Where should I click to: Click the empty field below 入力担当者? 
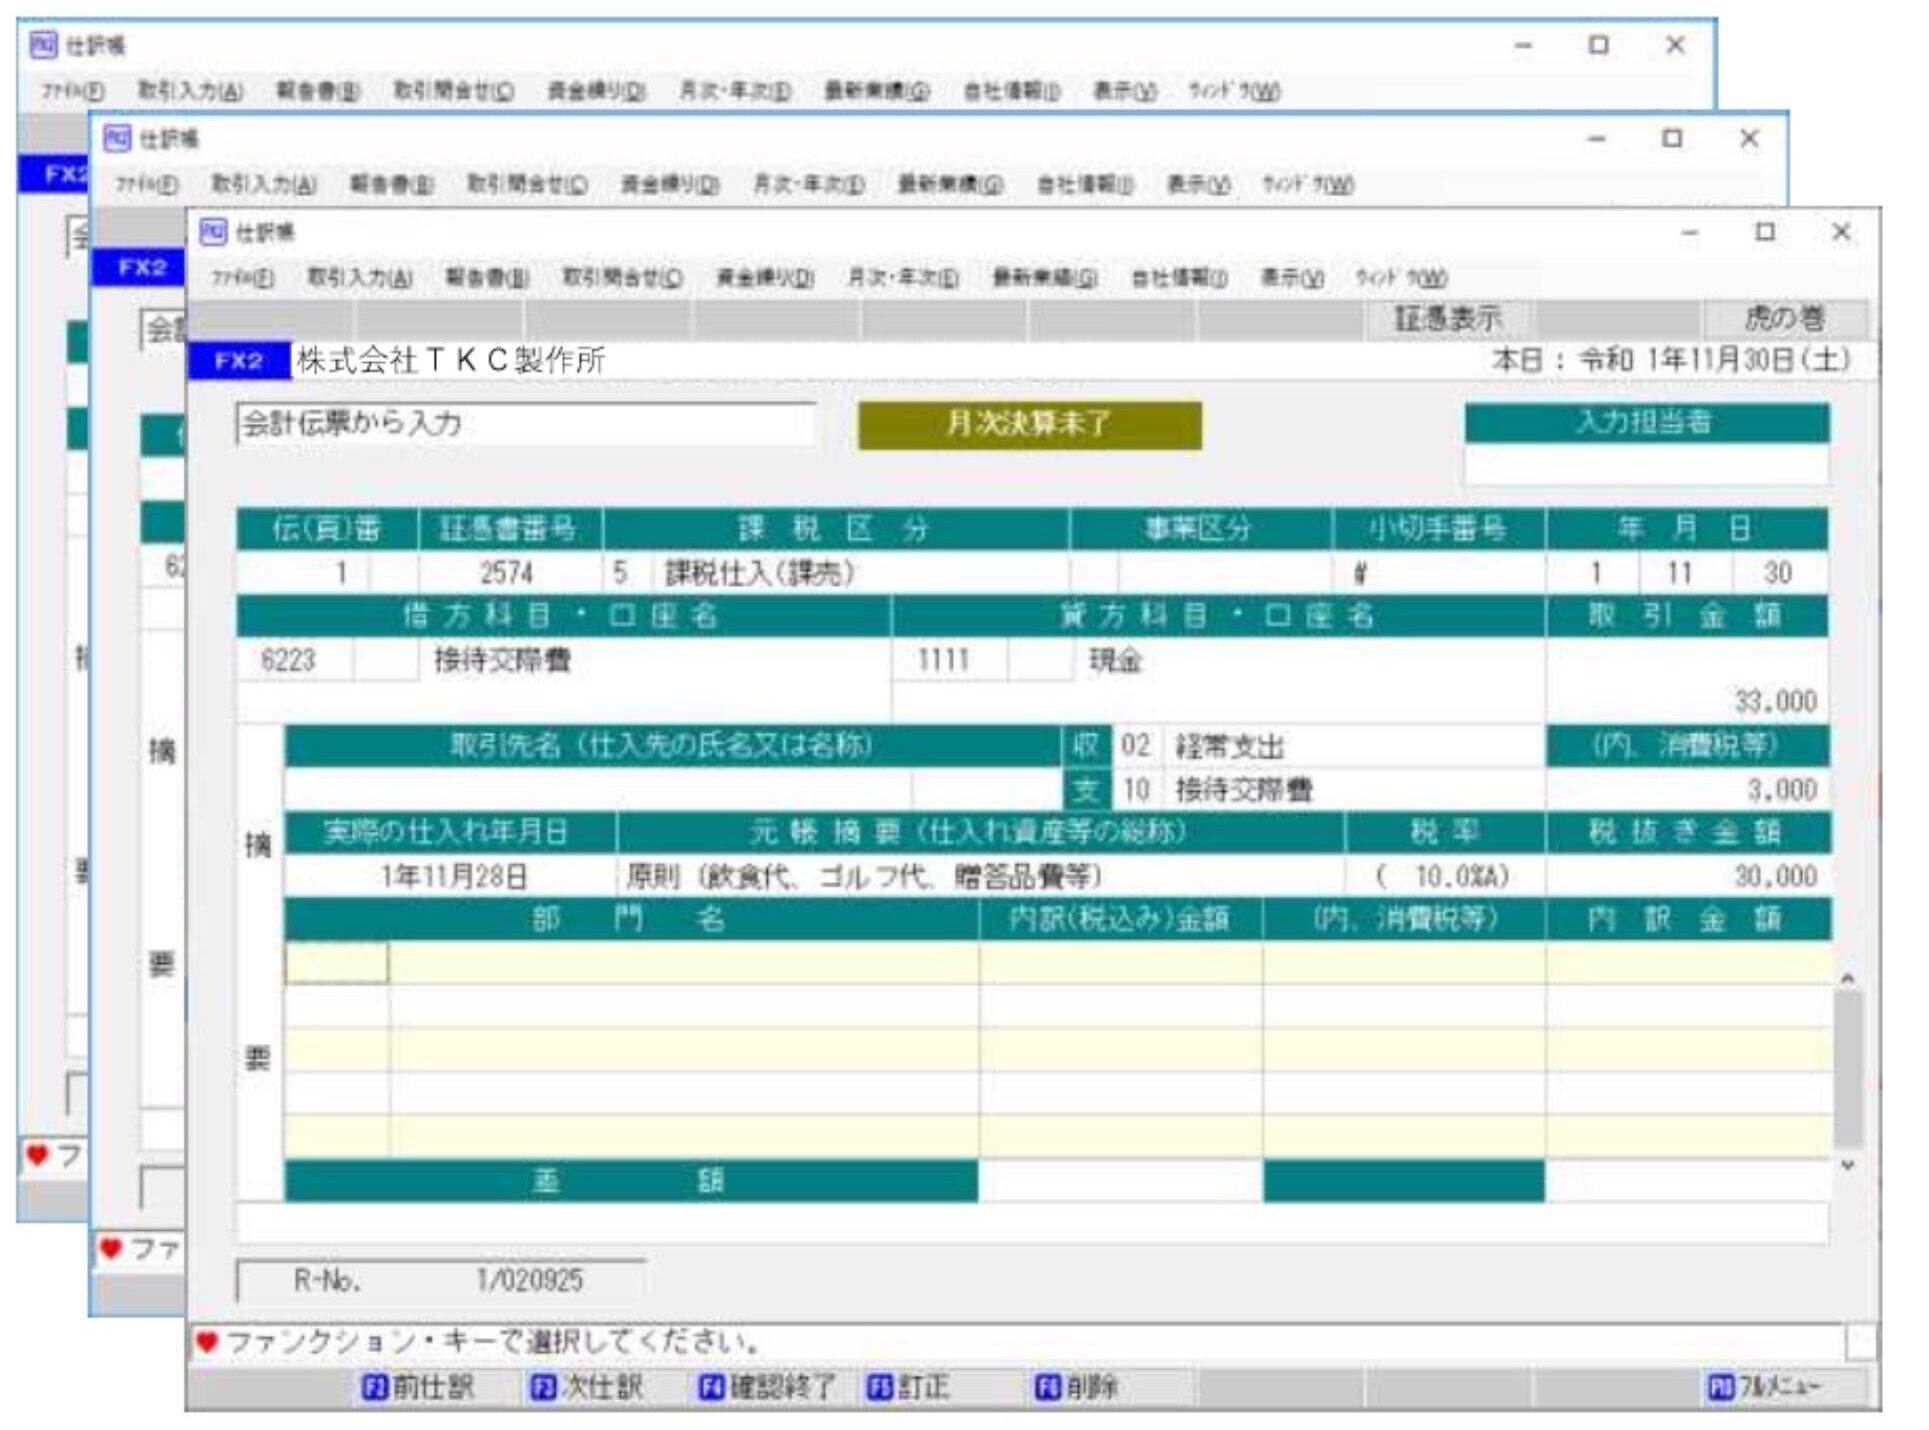[x=1646, y=464]
